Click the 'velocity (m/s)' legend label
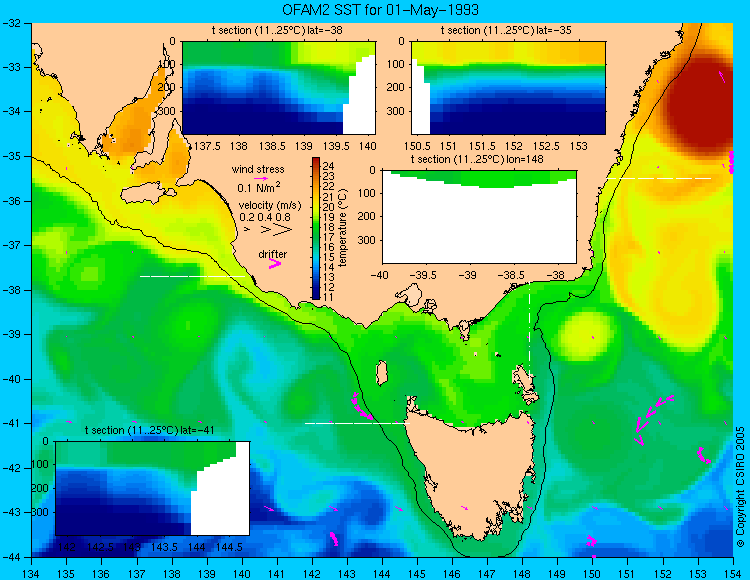Viewport: 750px width, 580px height. (270, 206)
